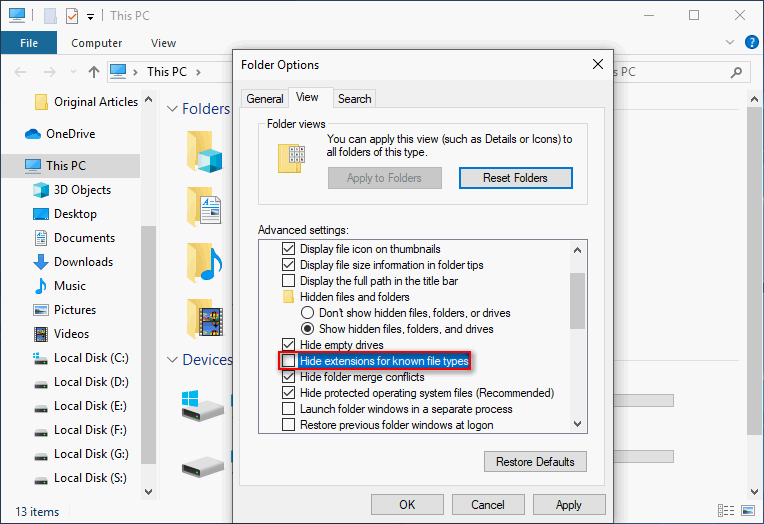Image resolution: width=764 pixels, height=524 pixels.
Task: Open the Music folder icon in Folders group
Action: [205, 262]
